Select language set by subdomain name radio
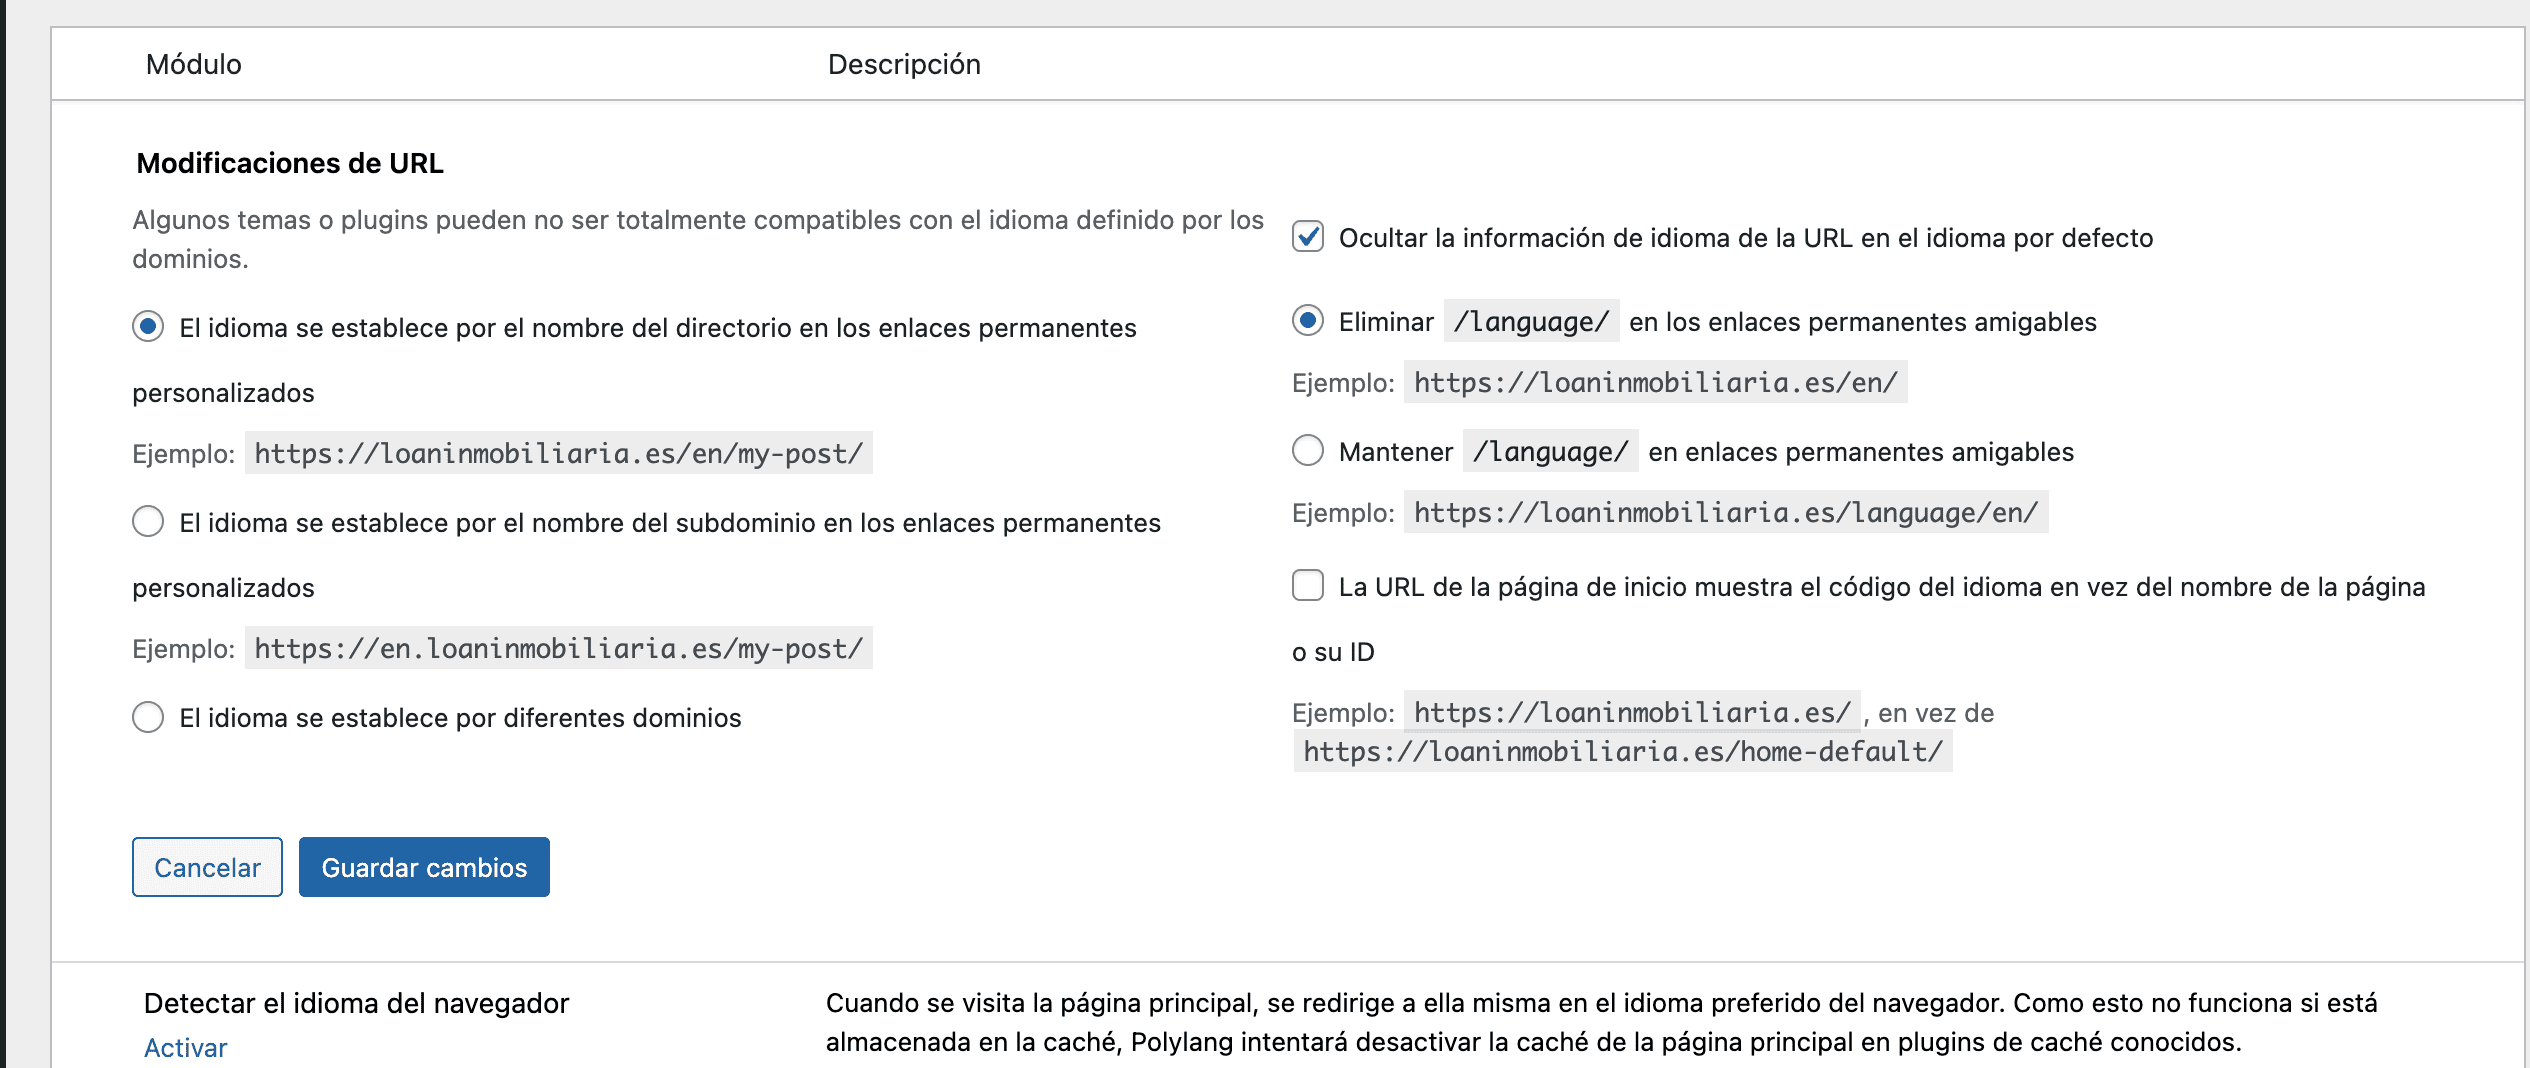This screenshot has height=1068, width=2530. click(x=148, y=521)
